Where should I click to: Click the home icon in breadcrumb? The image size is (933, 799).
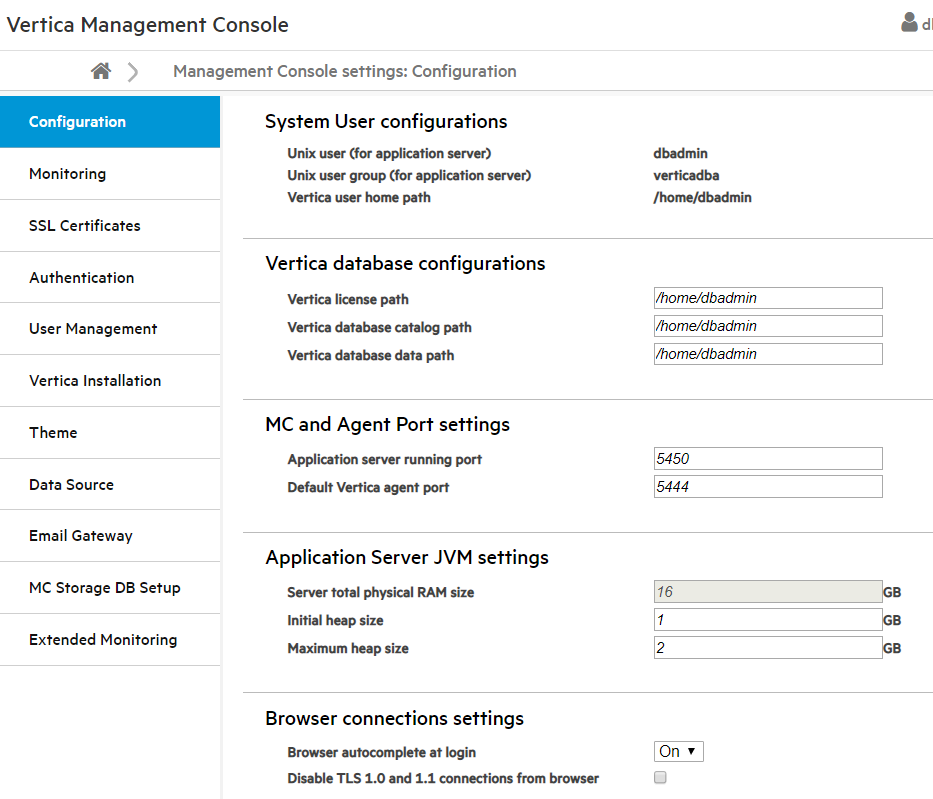click(x=101, y=71)
